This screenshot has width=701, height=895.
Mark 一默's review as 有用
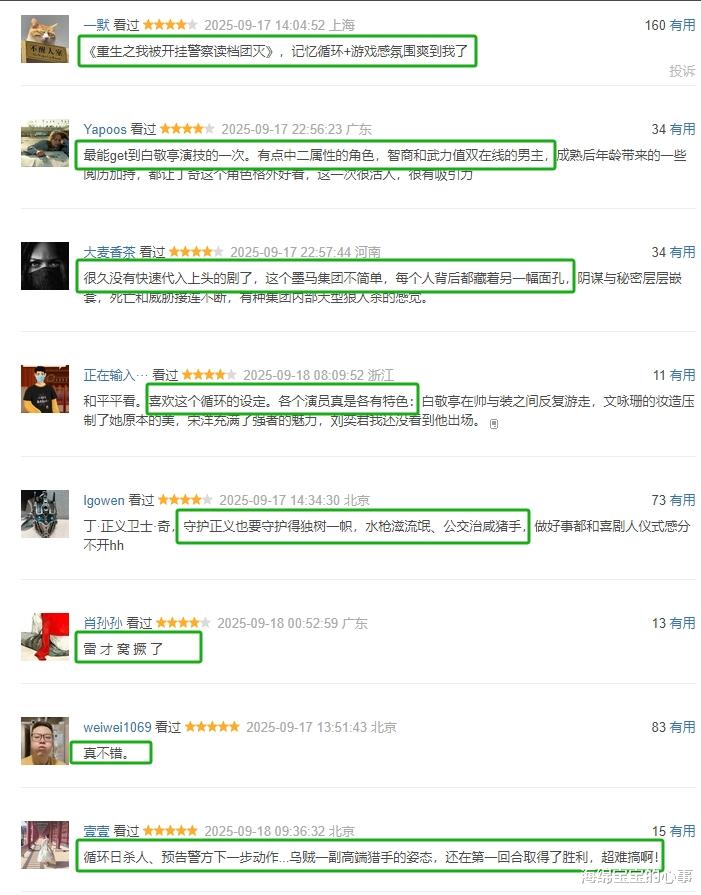682,25
